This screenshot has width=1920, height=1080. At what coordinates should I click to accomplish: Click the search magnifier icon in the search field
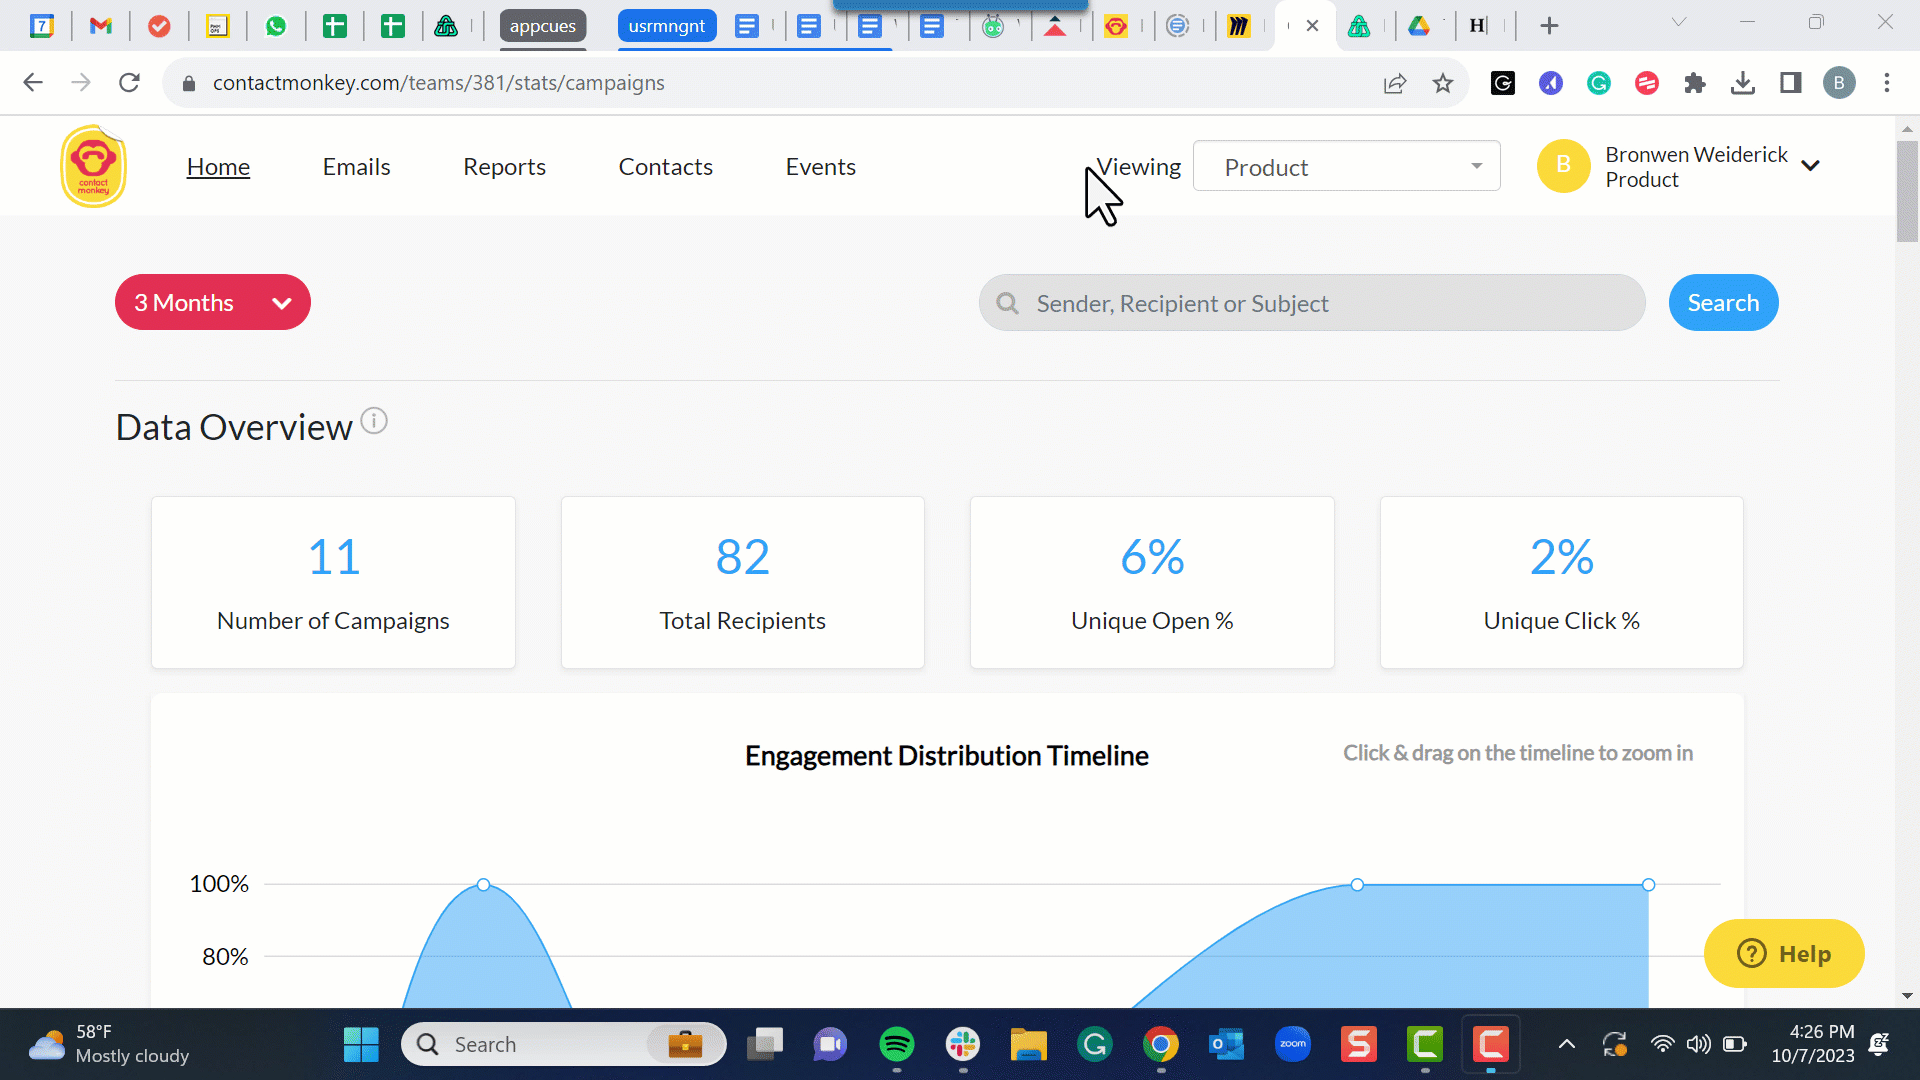tap(1008, 303)
